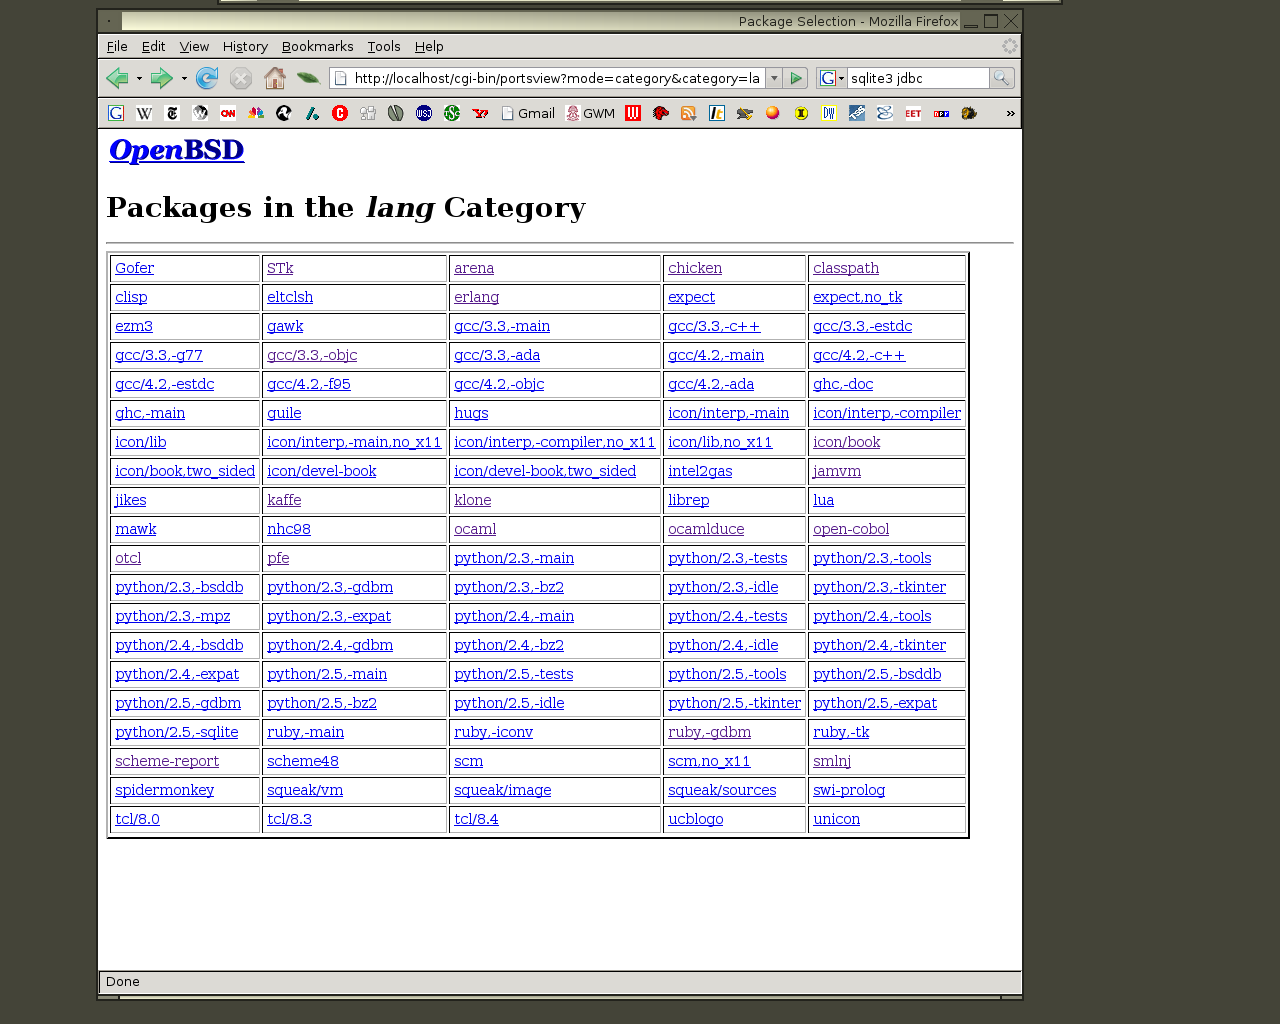Expand the URL history dropdown
Viewport: 1280px width, 1024px height.
point(774,78)
